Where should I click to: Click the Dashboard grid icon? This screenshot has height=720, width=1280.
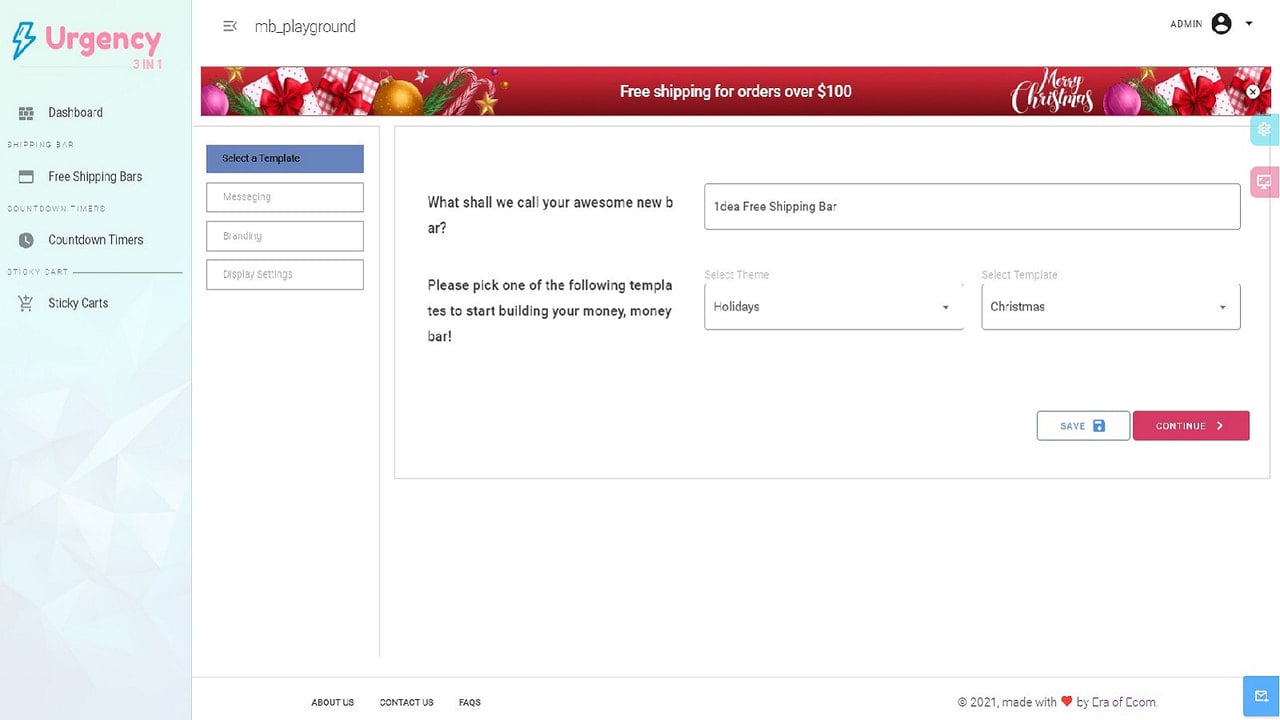26,113
